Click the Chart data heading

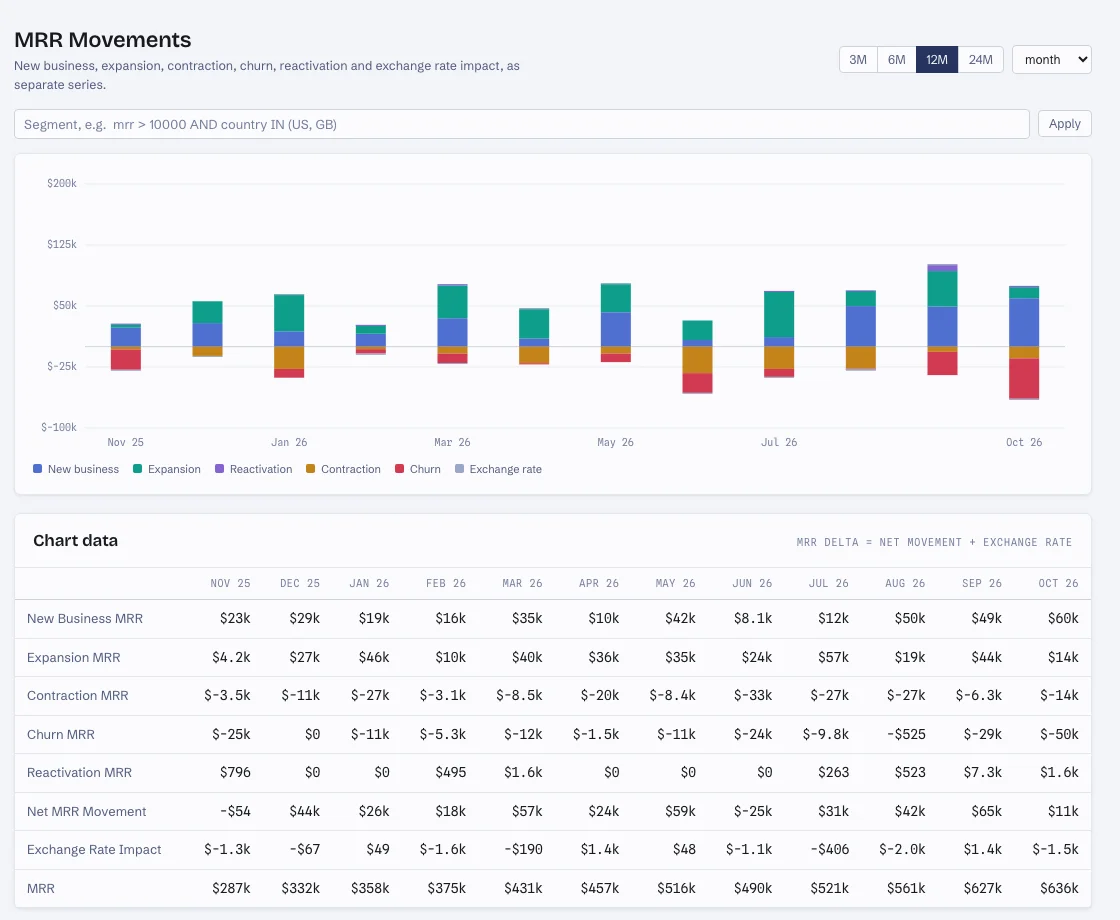coord(75,541)
